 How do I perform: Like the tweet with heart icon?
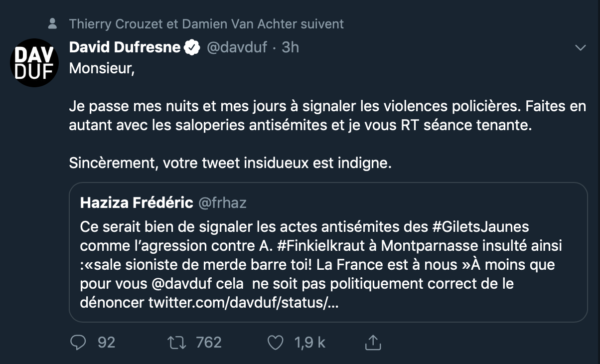[275, 343]
